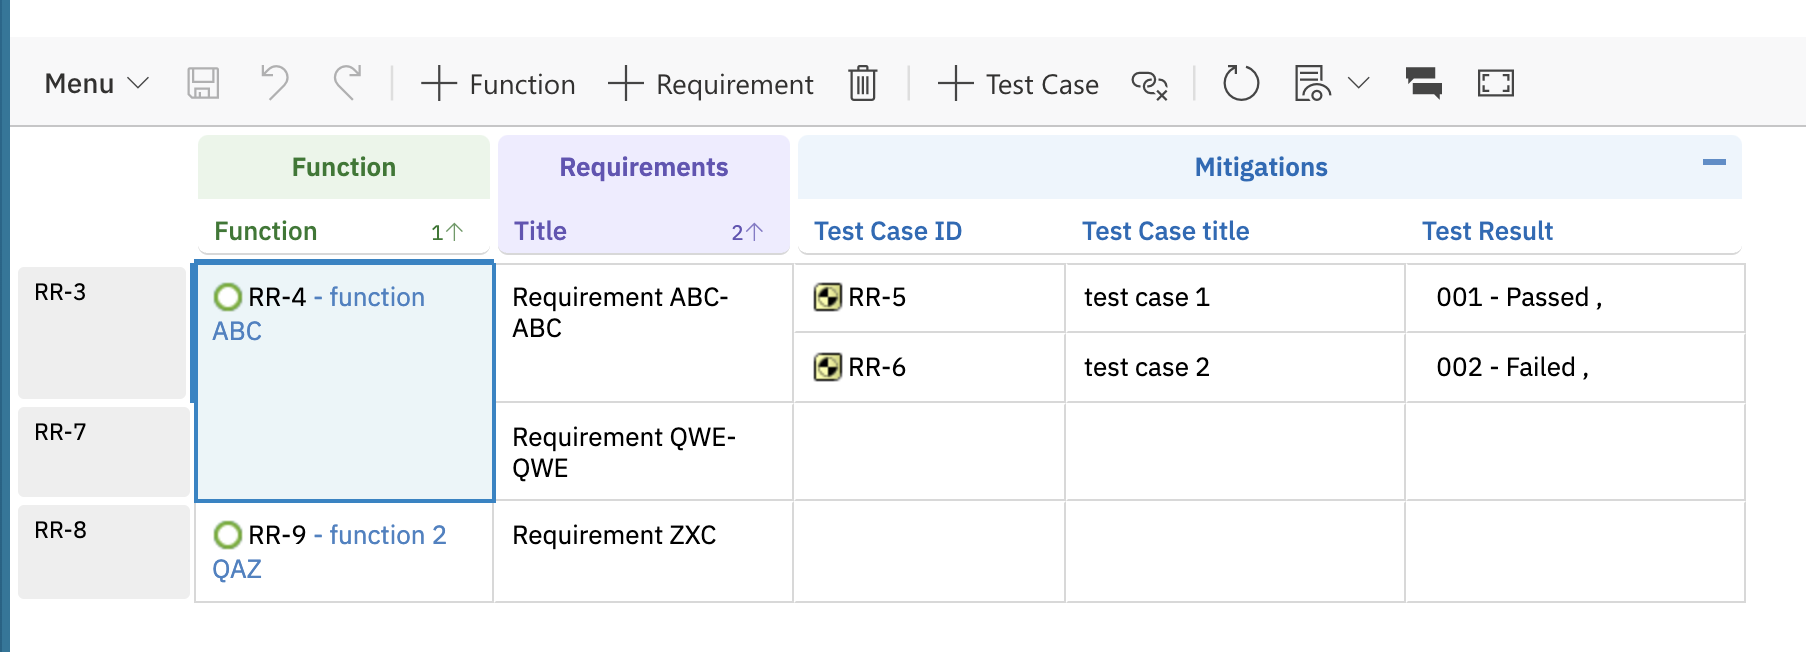Sort by the requirements Title column
This screenshot has width=1806, height=652.
[x=540, y=231]
